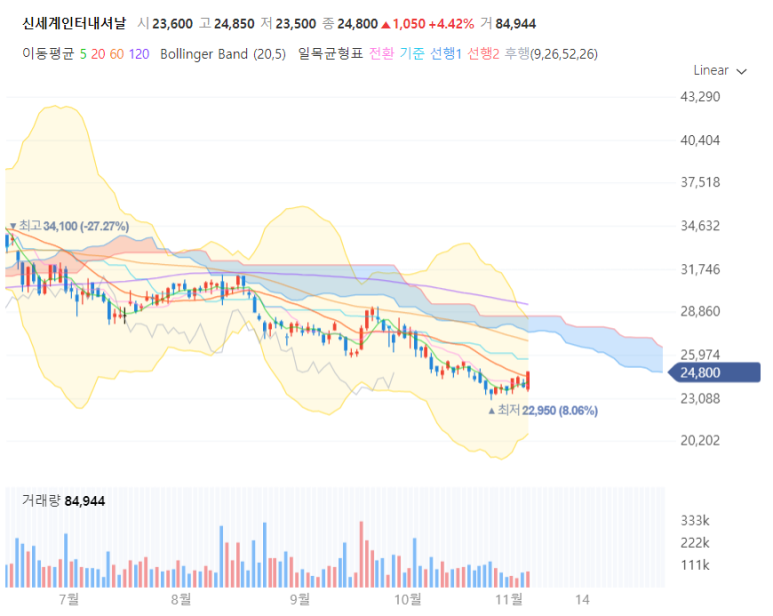Click the 선행1 line legend

[x=446, y=54]
